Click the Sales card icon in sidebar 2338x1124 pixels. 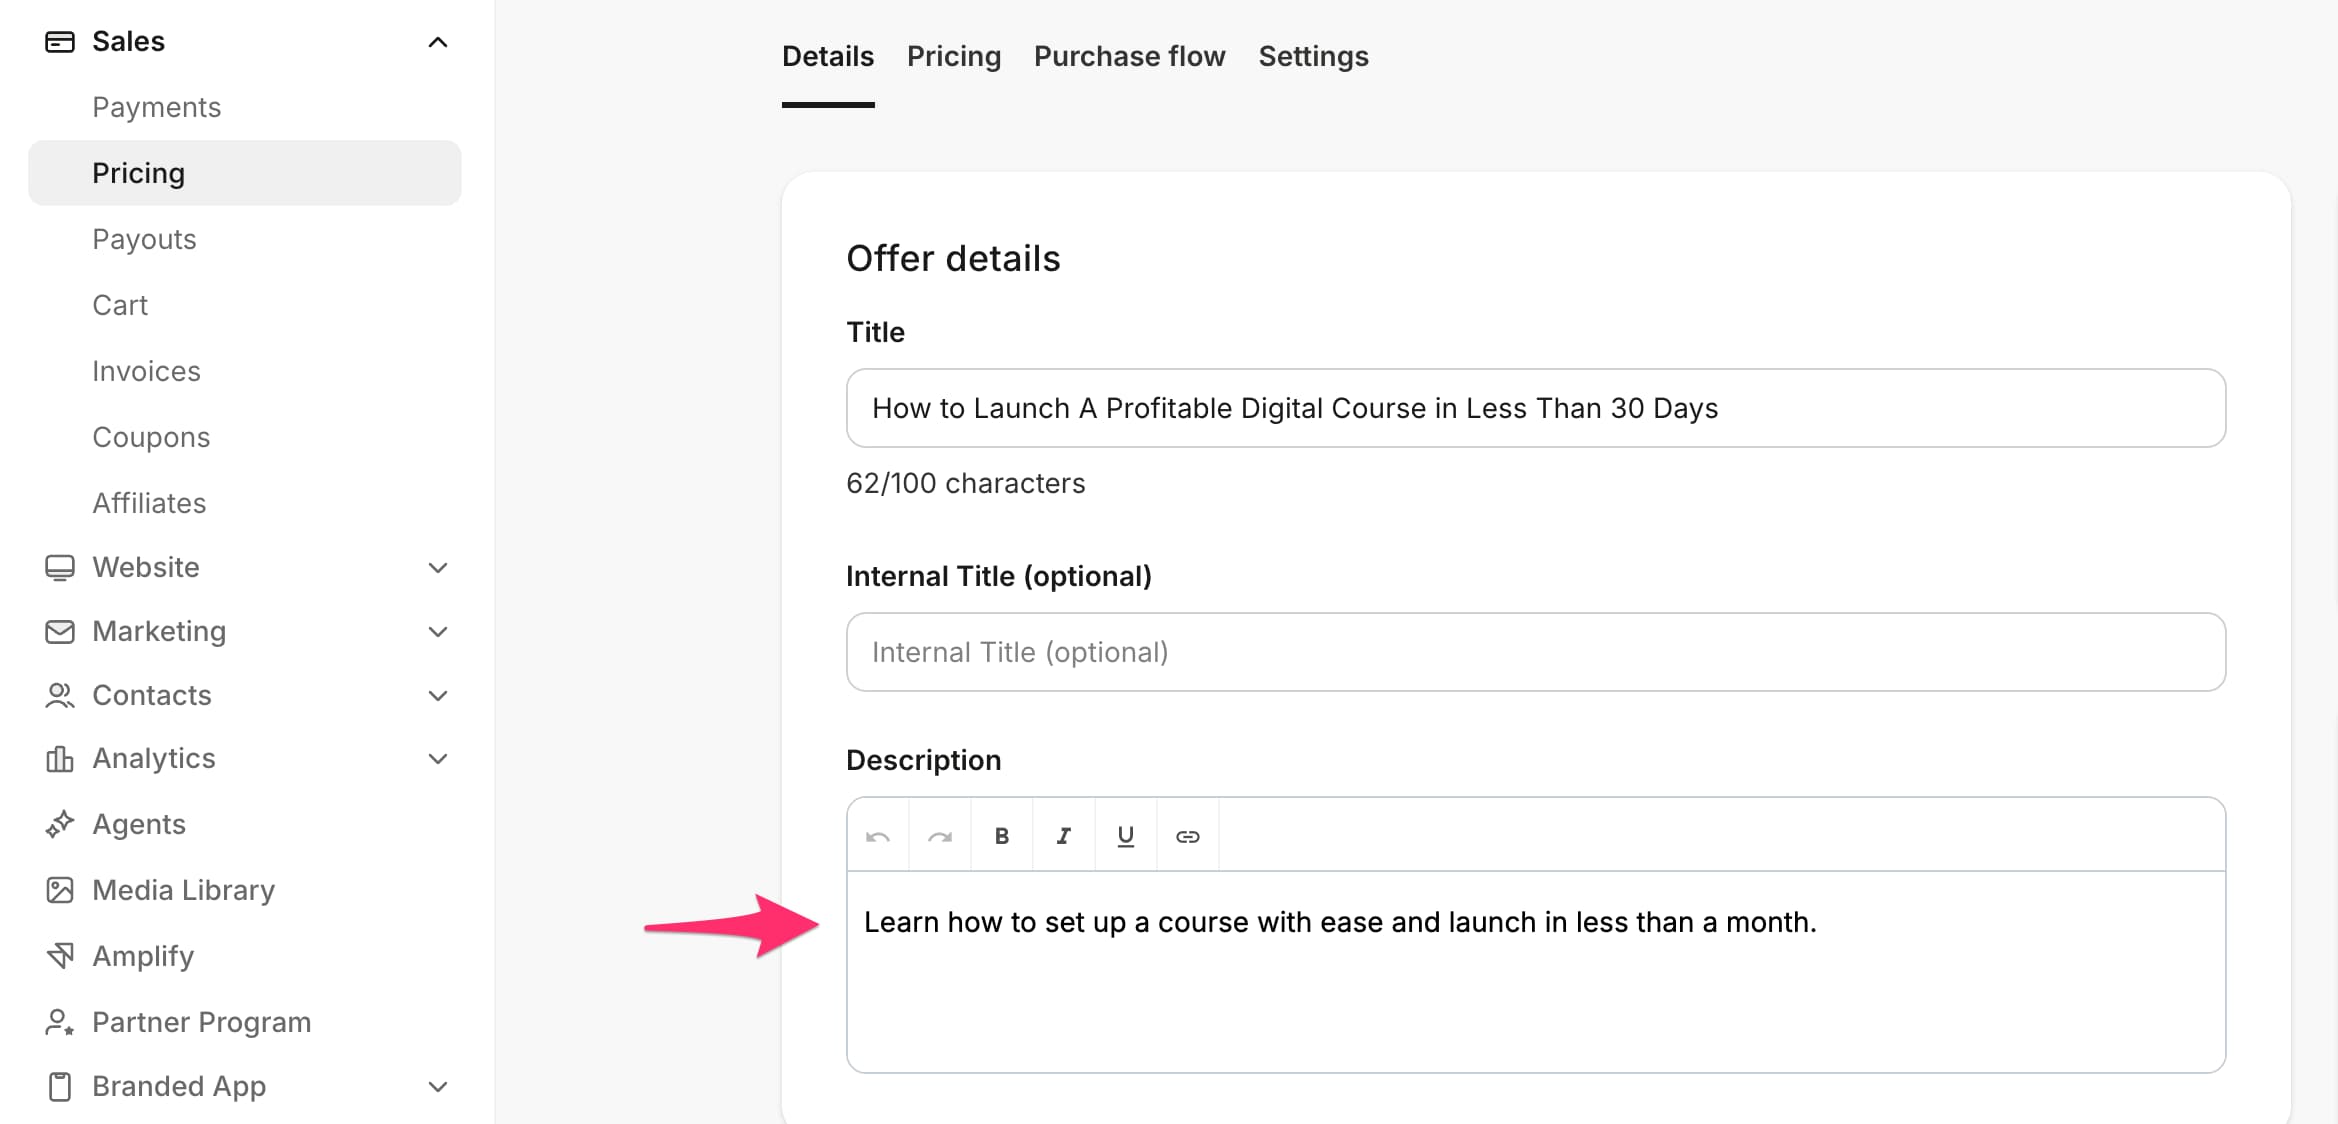click(x=60, y=42)
